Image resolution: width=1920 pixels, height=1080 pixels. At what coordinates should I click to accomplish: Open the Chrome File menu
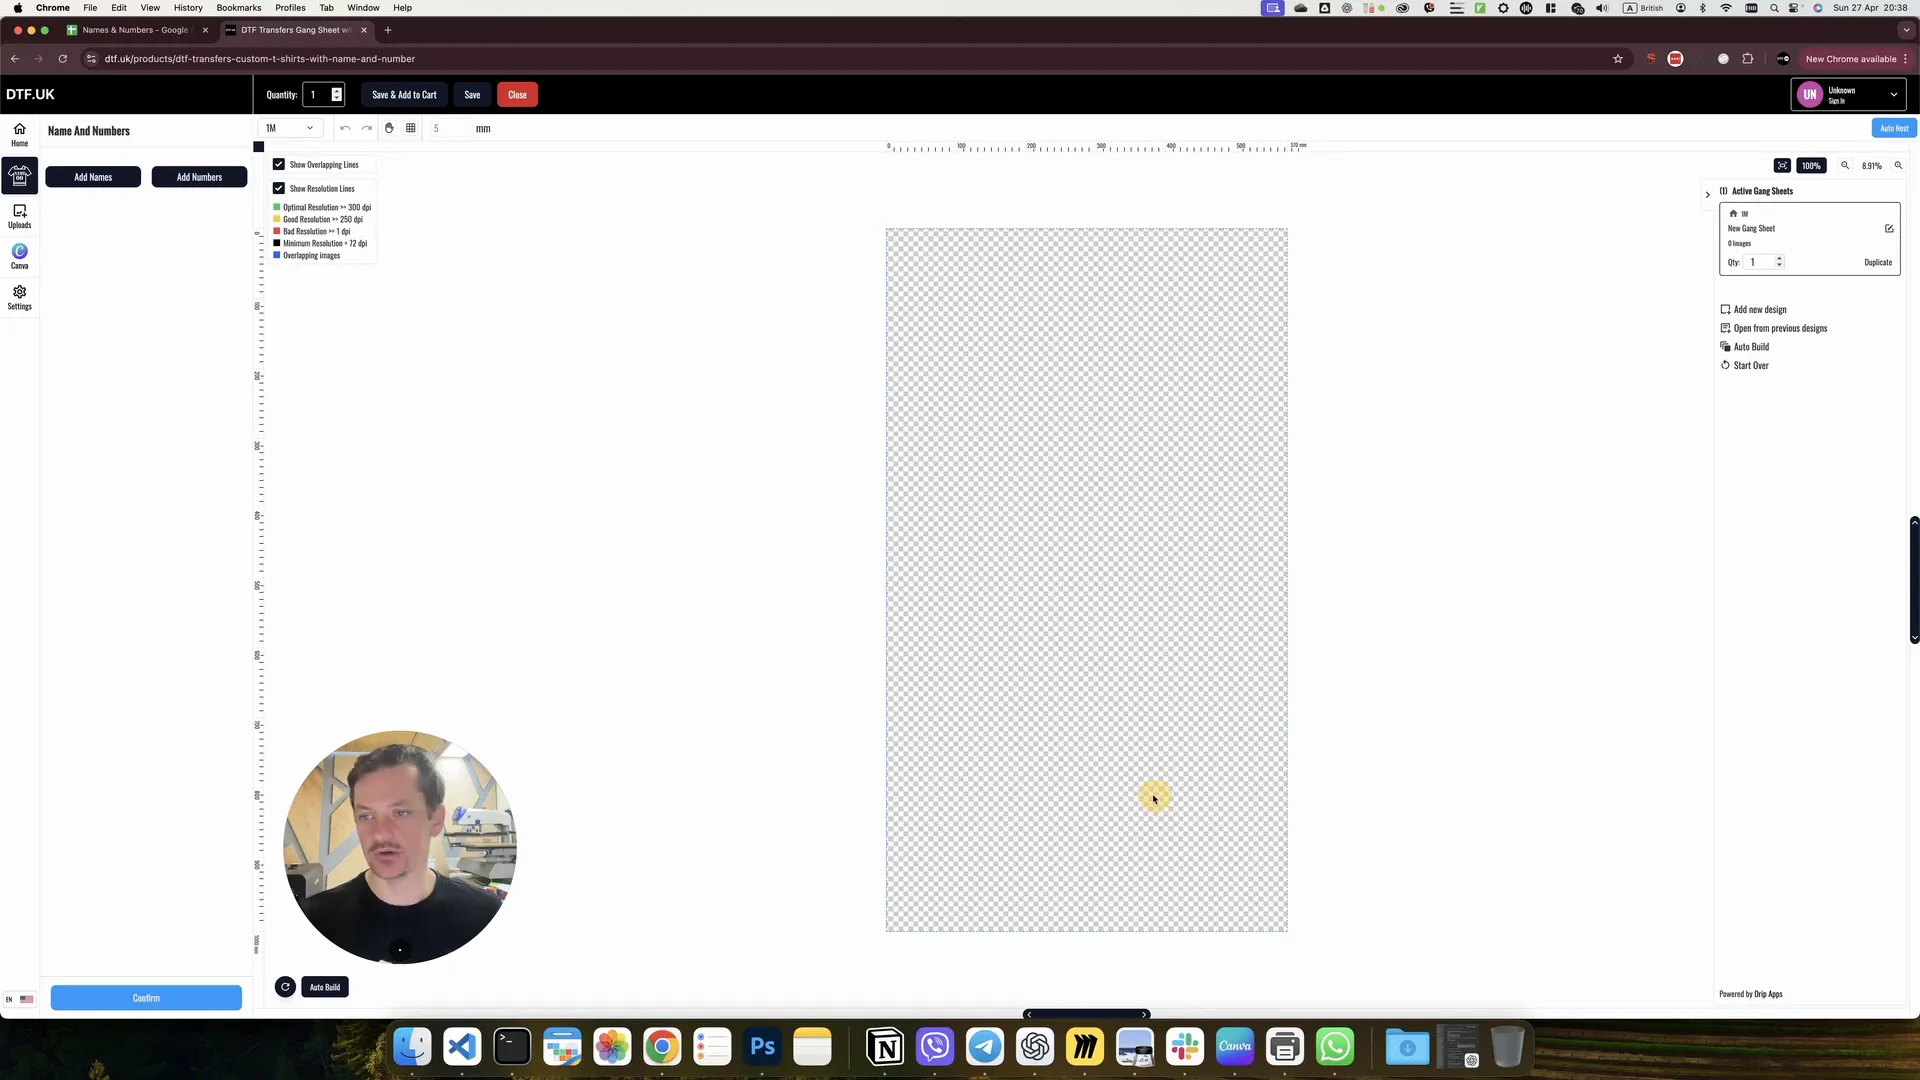click(x=90, y=8)
